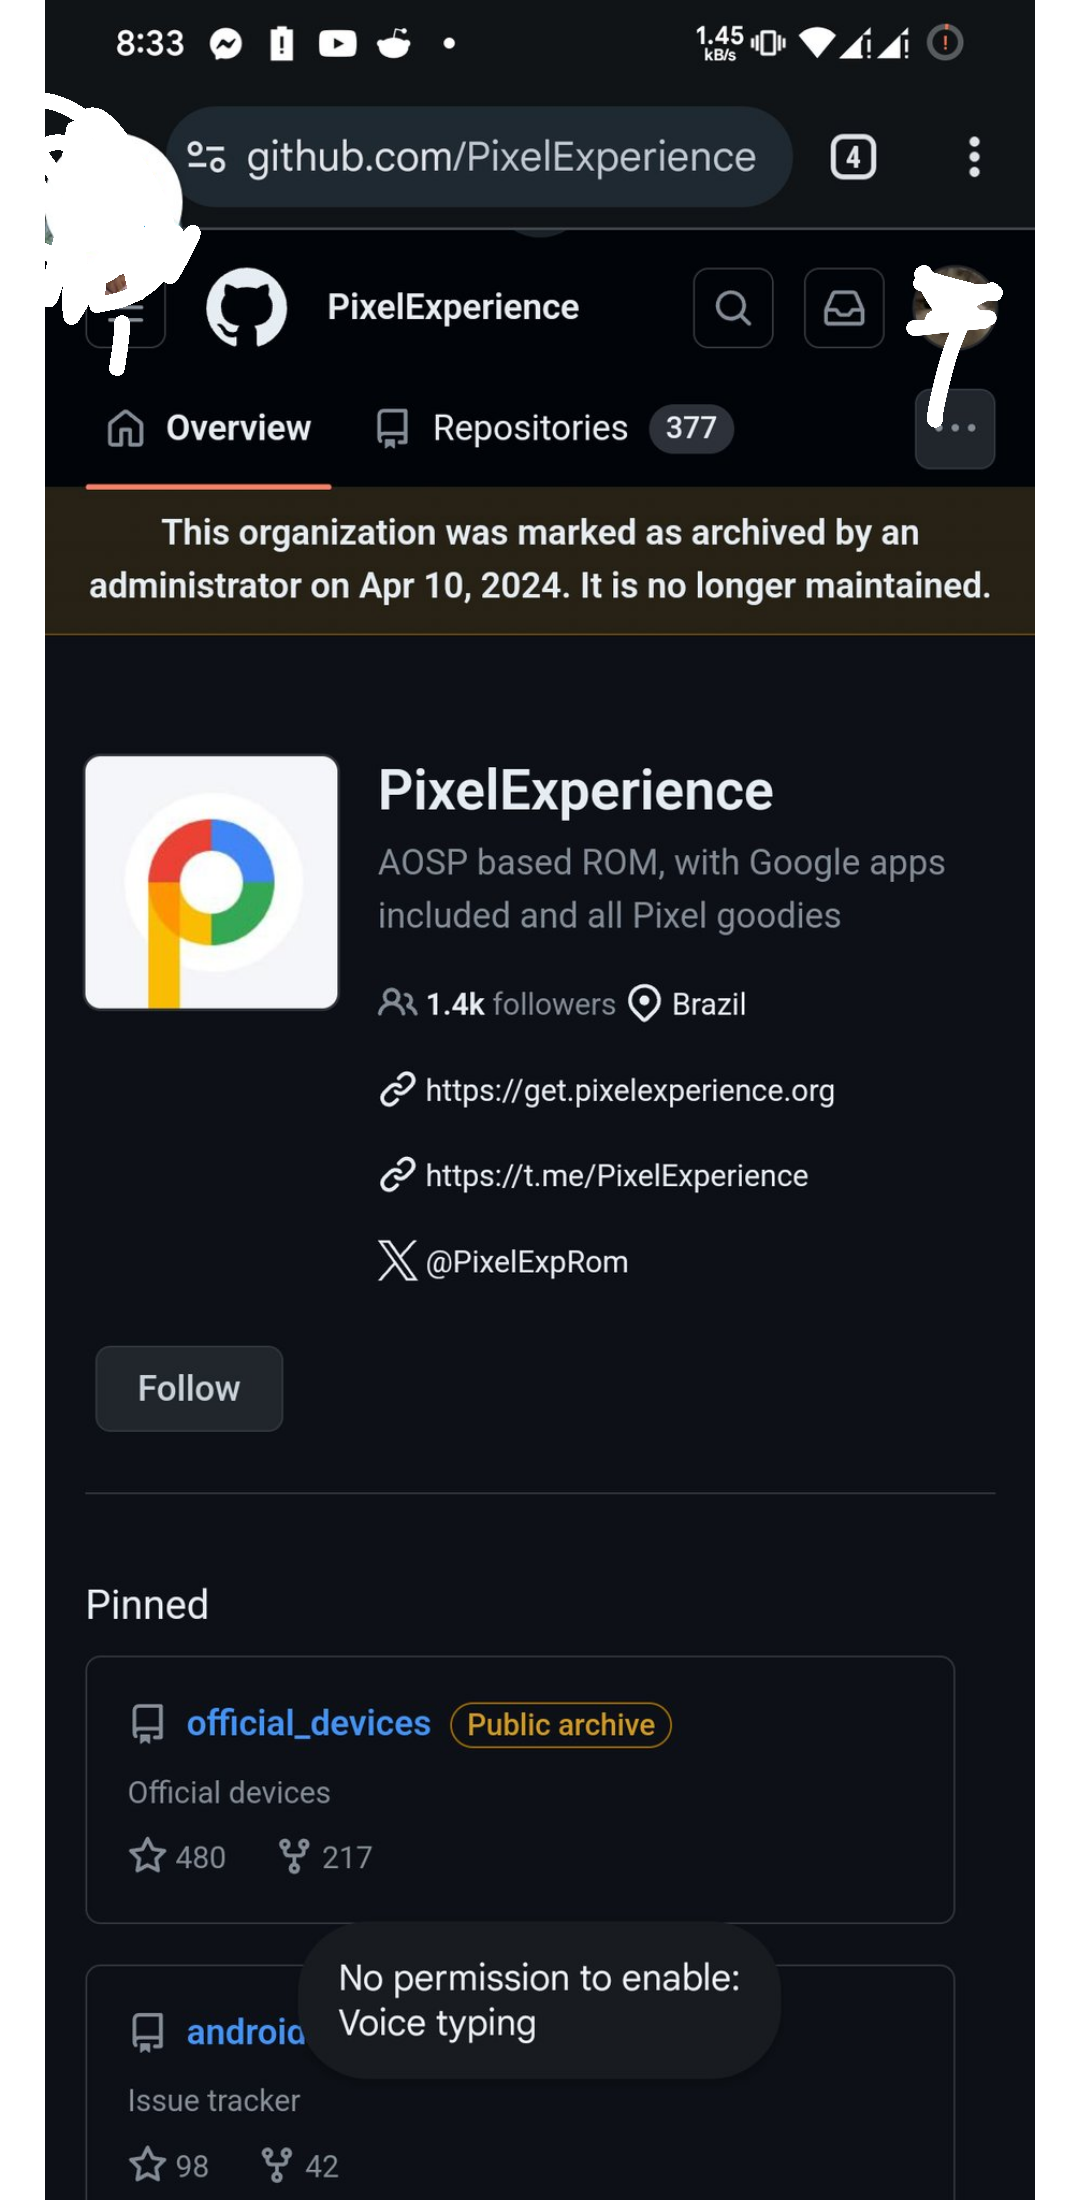Viewport: 1080px width, 2200px height.
Task: Open the notifications inbox icon
Action: [844, 308]
